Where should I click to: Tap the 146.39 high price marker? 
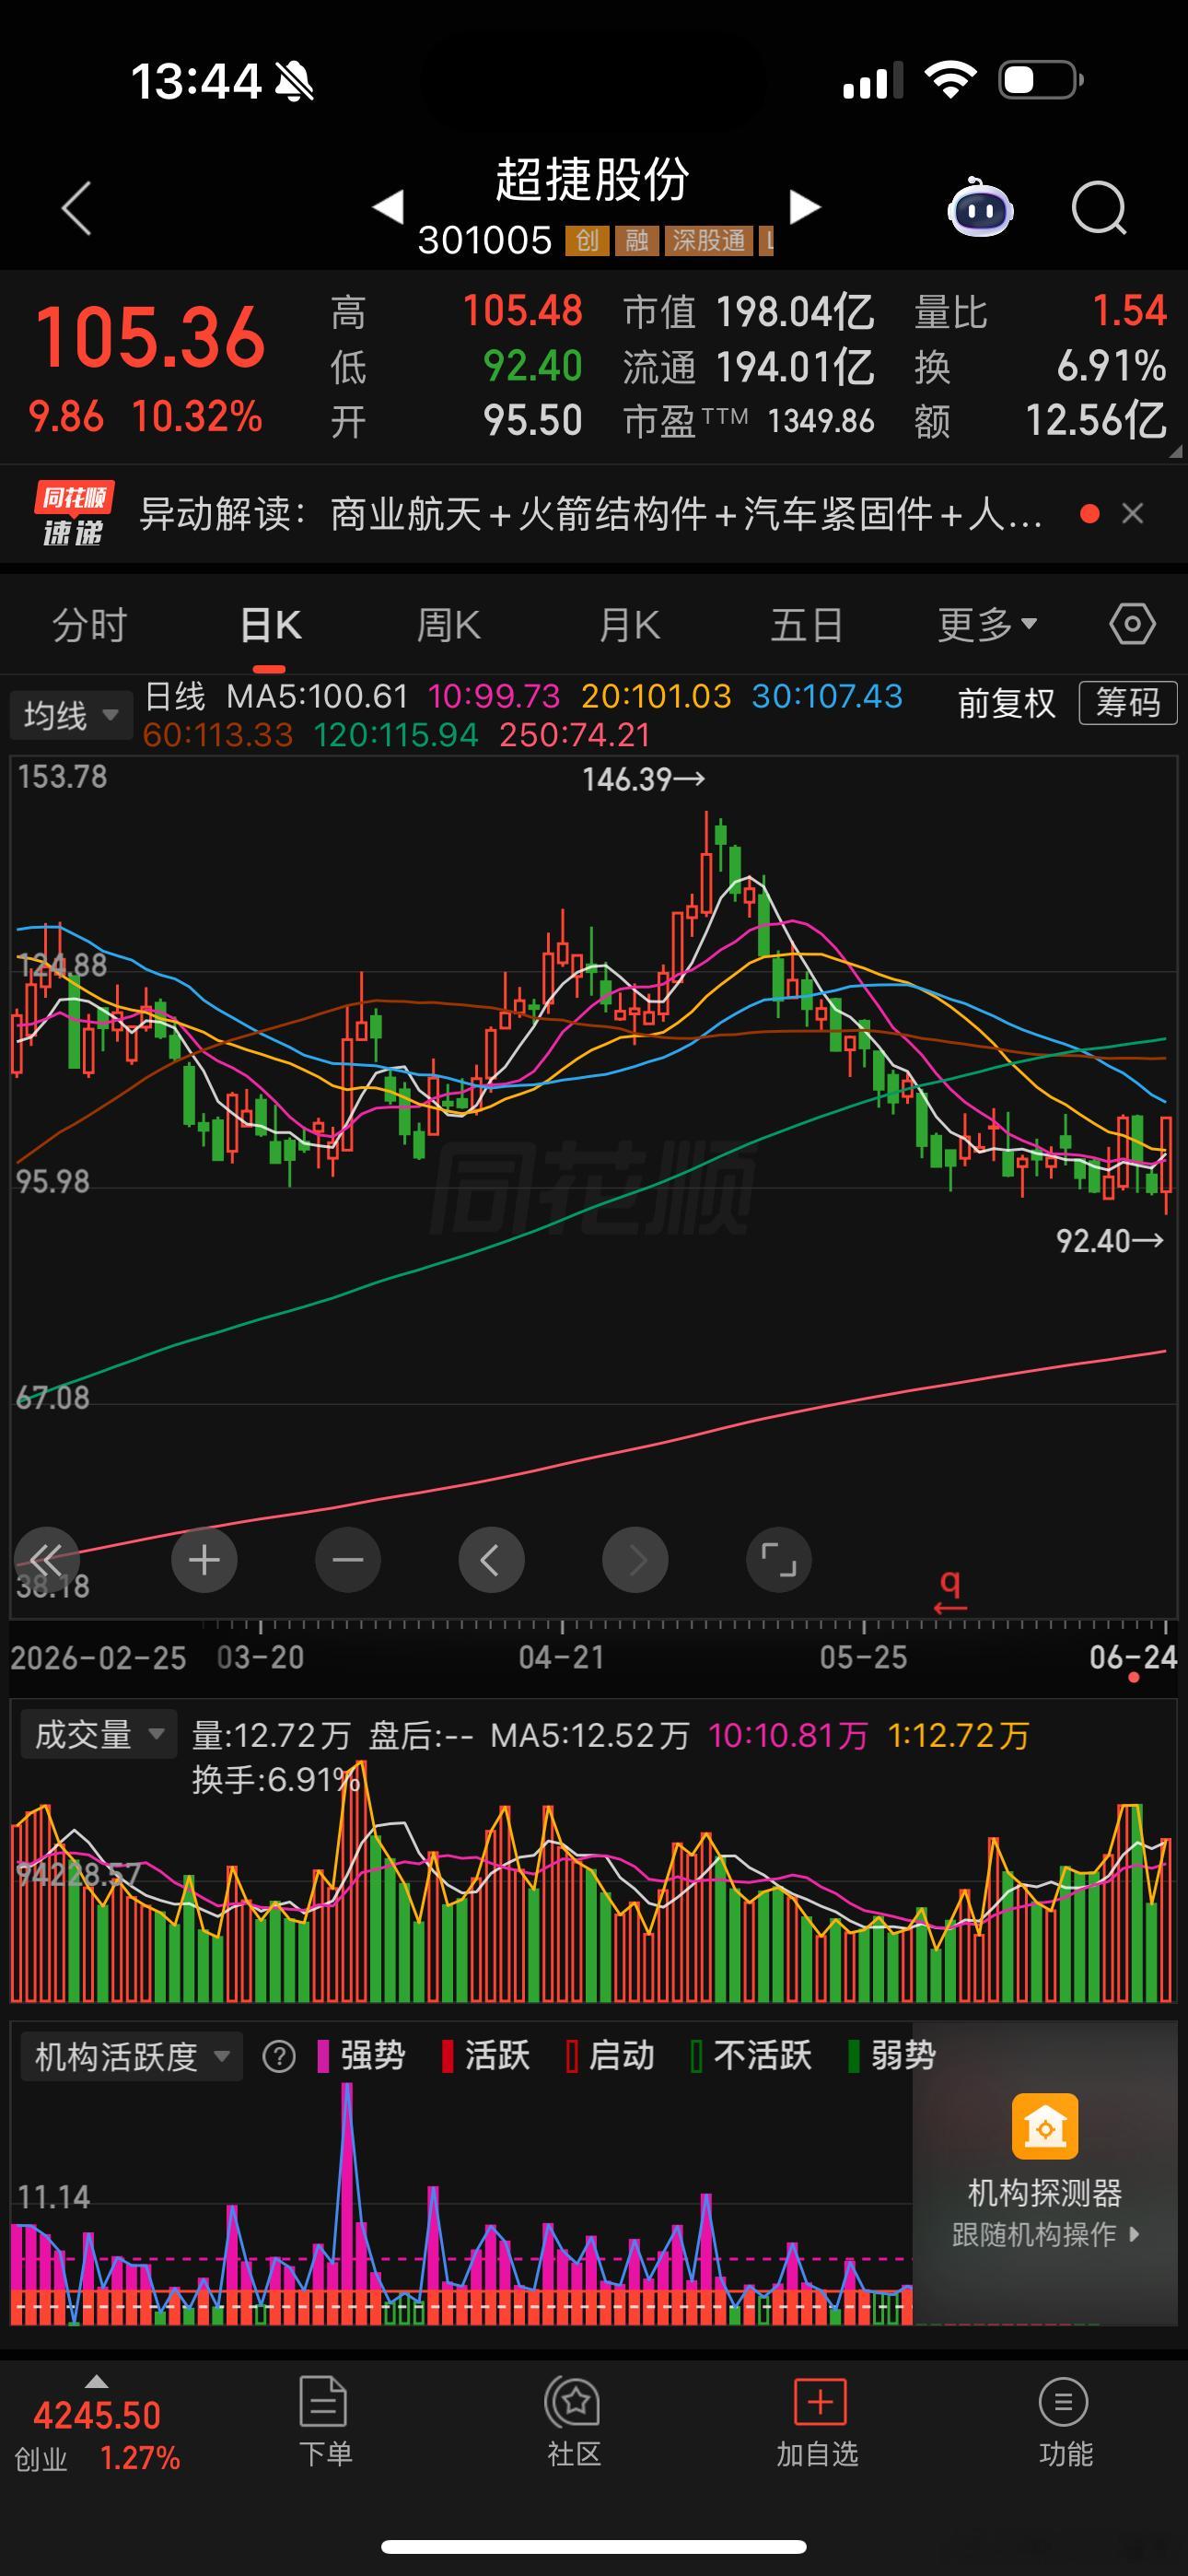click(x=643, y=779)
